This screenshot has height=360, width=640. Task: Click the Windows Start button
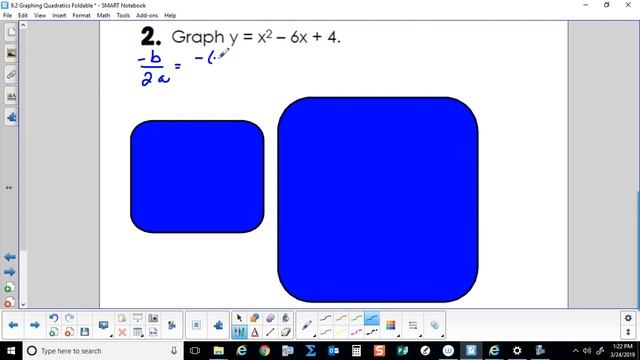pos(11,351)
